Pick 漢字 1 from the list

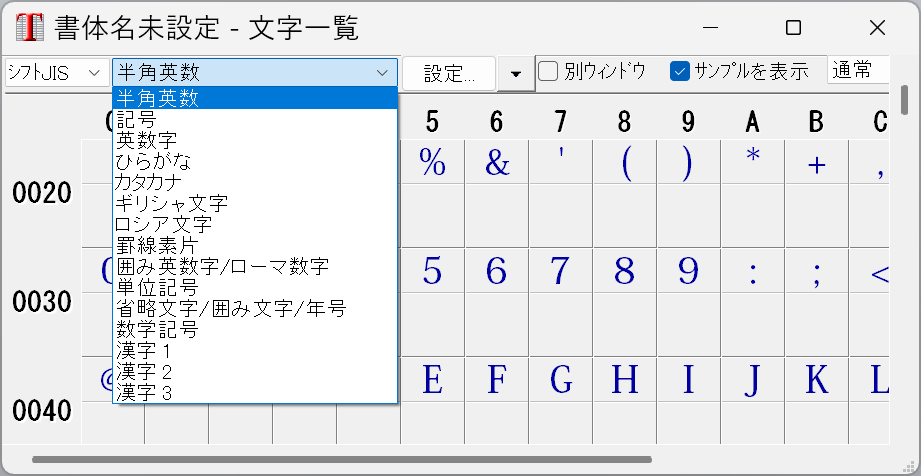tap(144, 351)
